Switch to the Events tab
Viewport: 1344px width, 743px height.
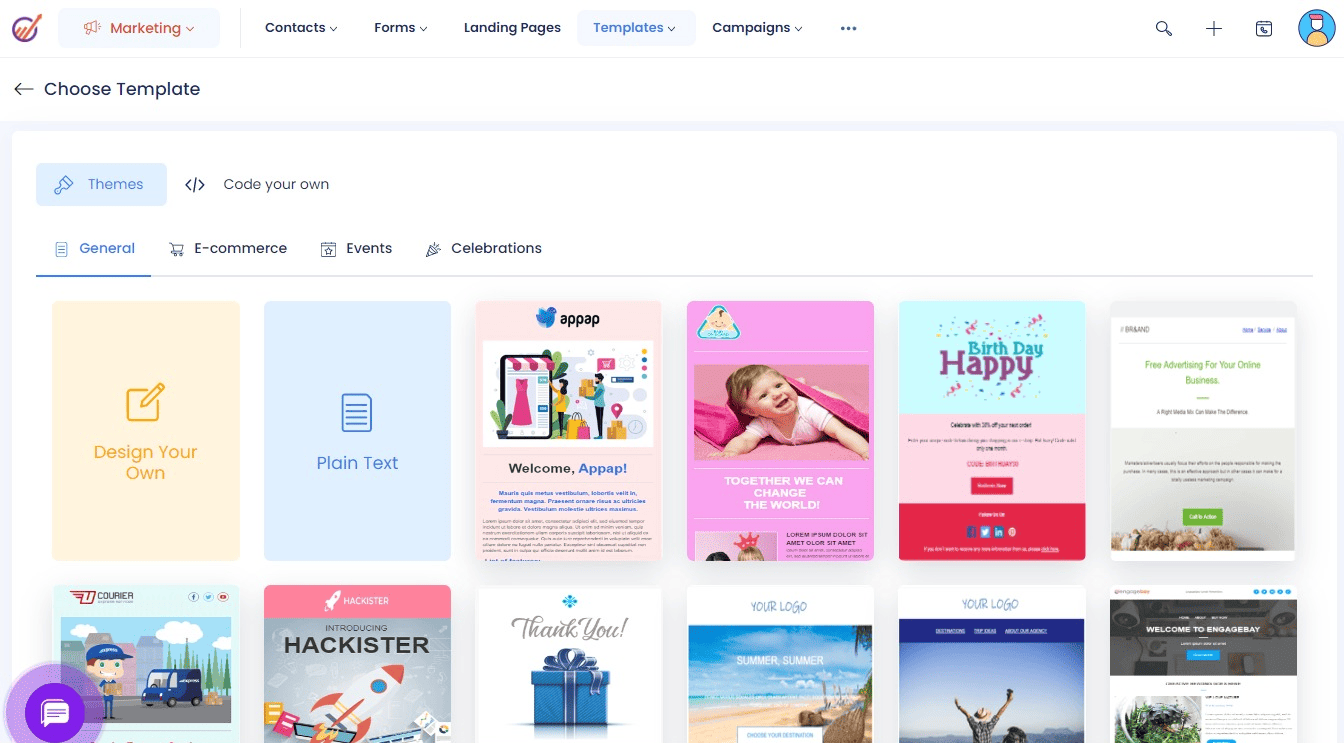pos(356,249)
